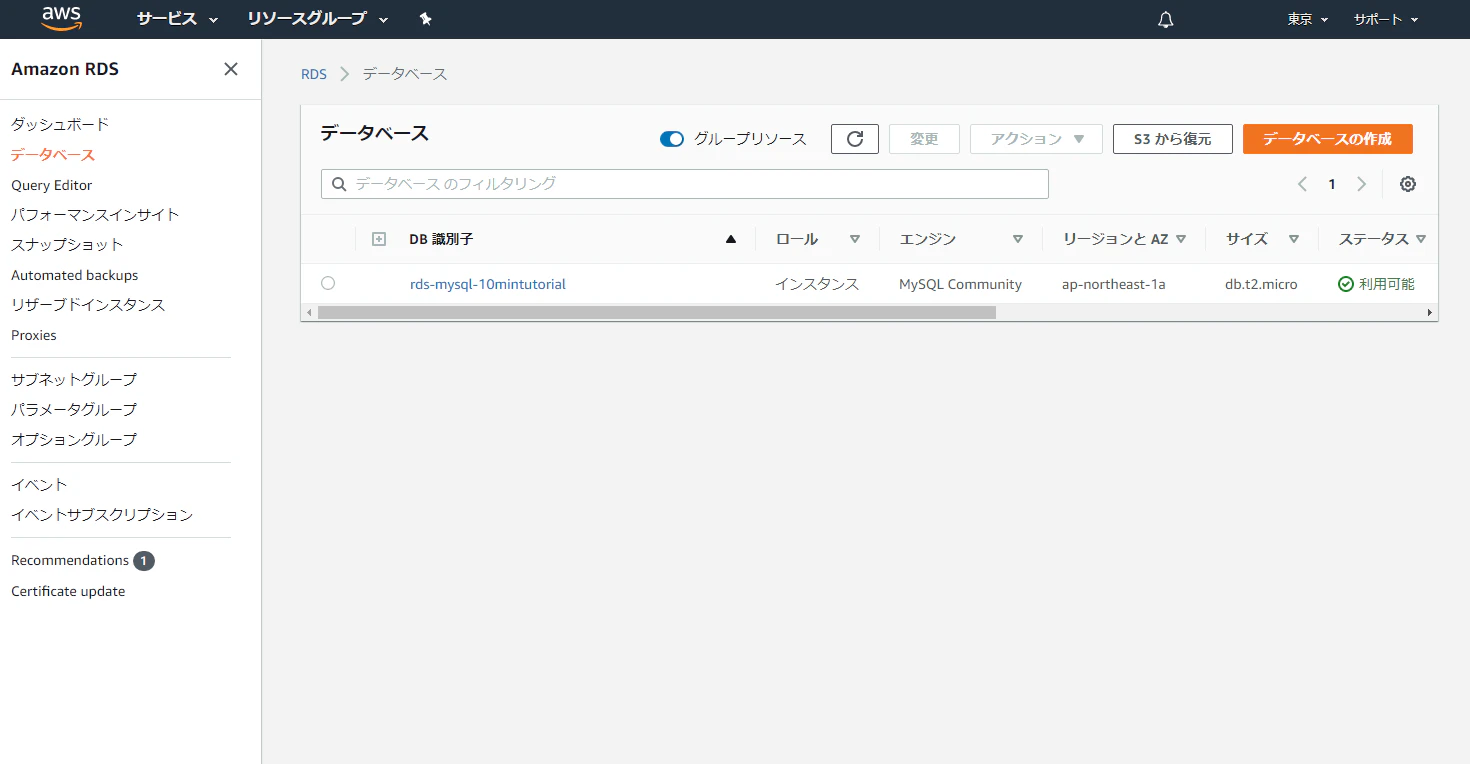Click the database filter input field
The image size is (1470, 764).
[x=685, y=184]
